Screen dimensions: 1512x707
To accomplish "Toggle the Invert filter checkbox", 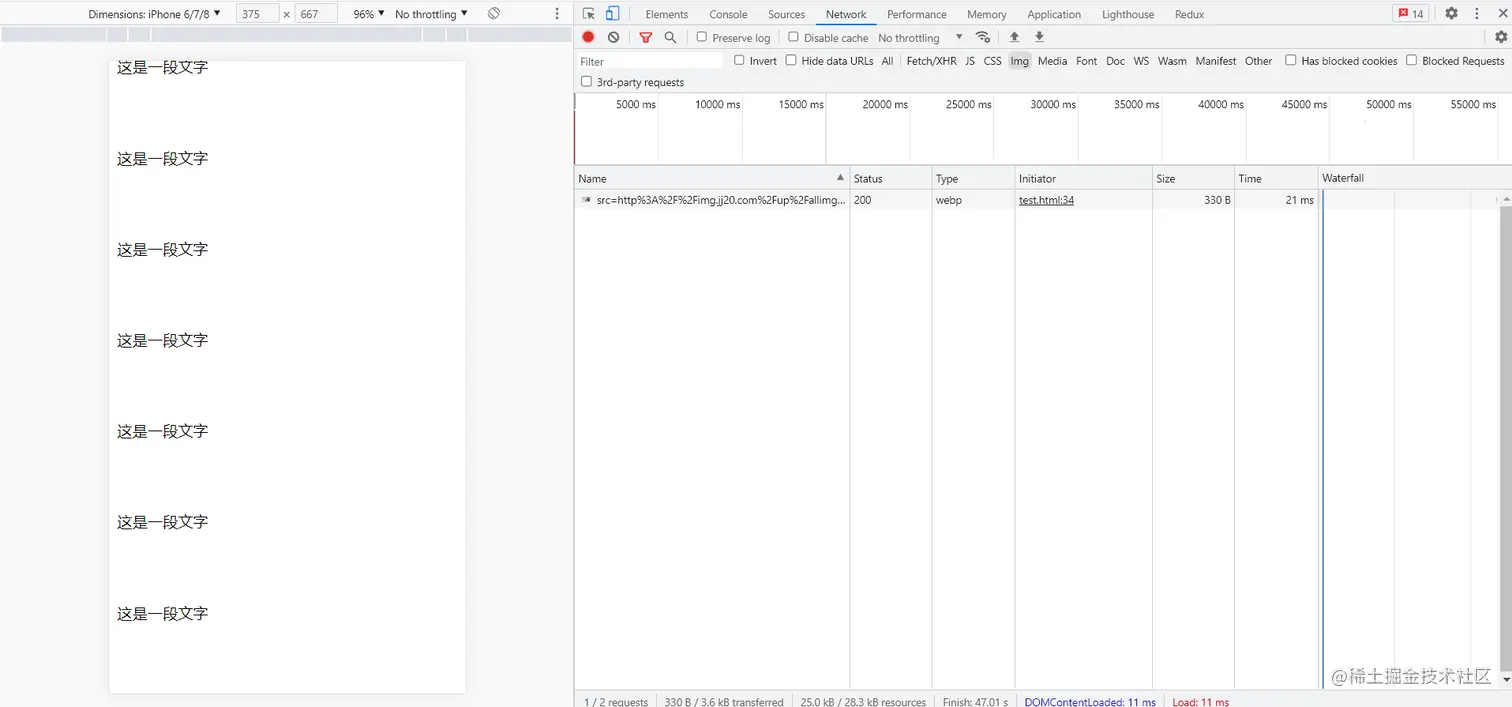I will 739,60.
